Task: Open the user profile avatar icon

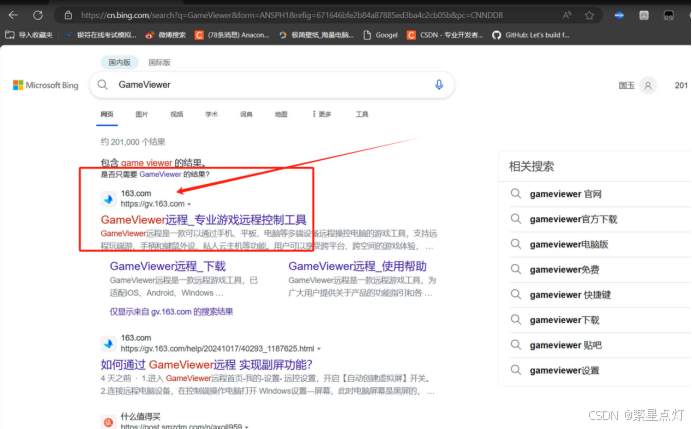Action: point(648,85)
